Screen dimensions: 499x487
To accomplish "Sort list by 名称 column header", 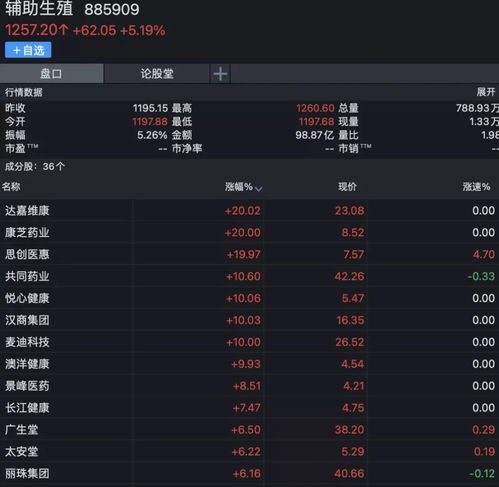I will [11, 187].
